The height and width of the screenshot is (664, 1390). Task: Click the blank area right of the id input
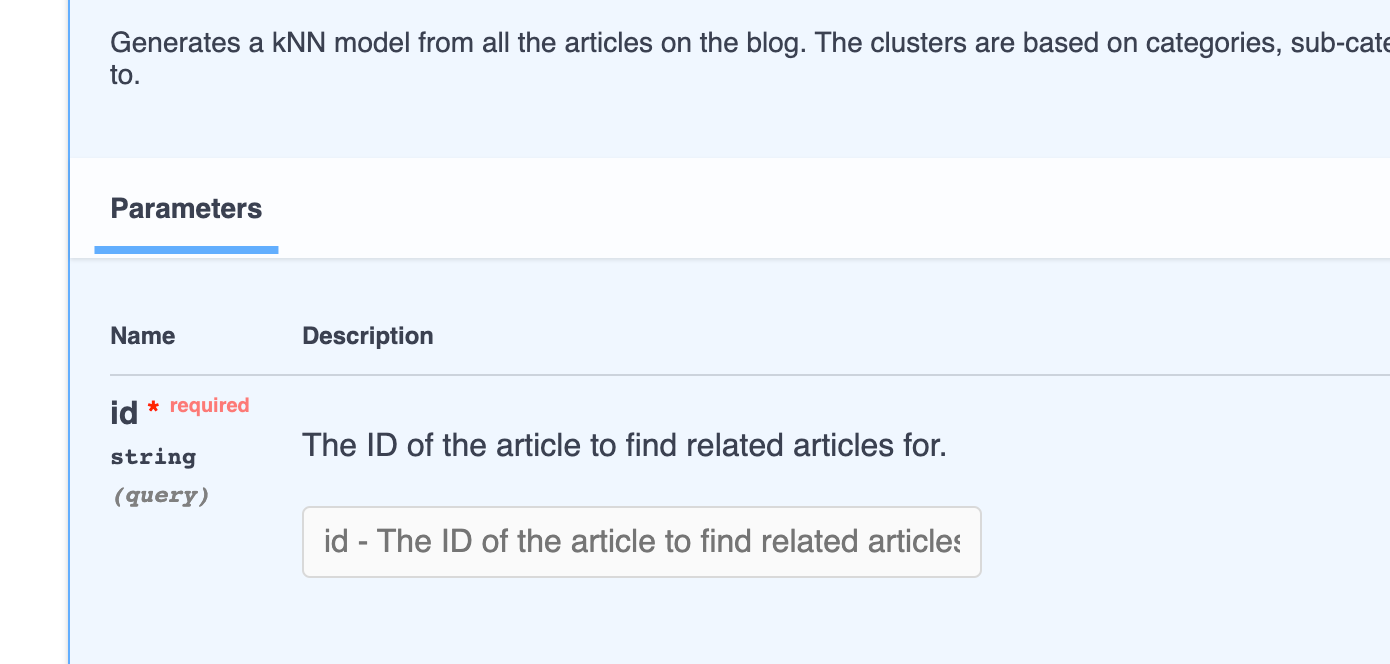(1186, 542)
